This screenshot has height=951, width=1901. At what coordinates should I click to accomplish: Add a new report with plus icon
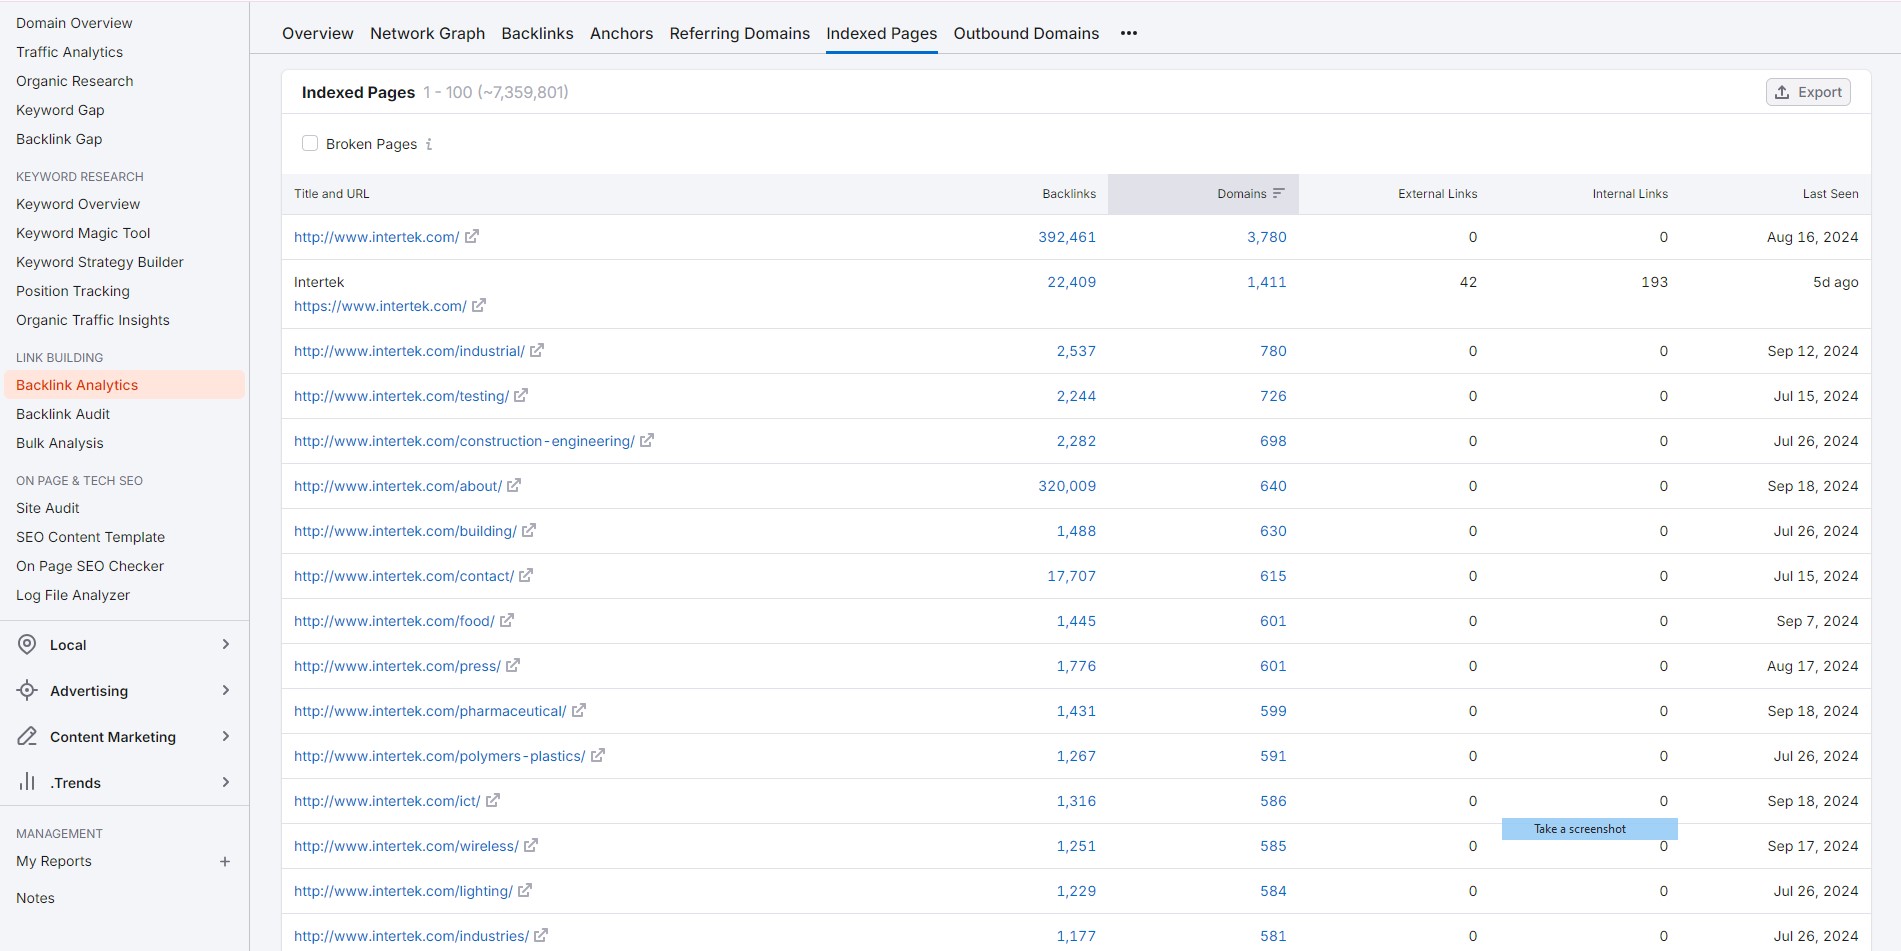pos(225,861)
